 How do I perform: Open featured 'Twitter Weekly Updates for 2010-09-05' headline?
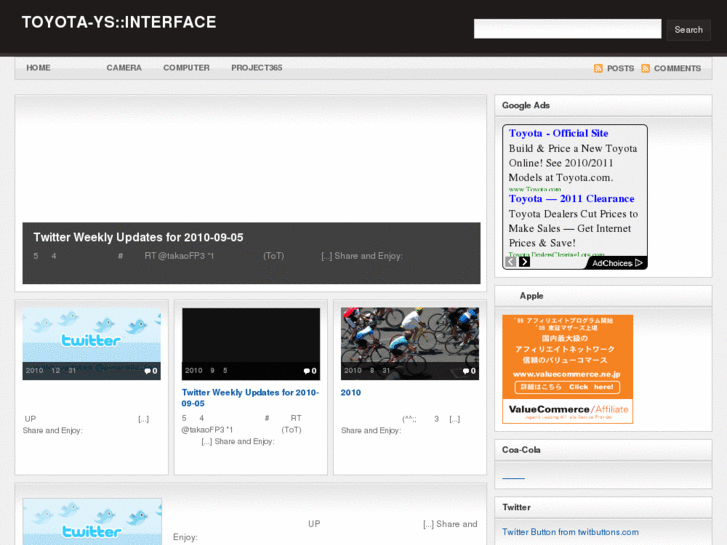point(138,237)
